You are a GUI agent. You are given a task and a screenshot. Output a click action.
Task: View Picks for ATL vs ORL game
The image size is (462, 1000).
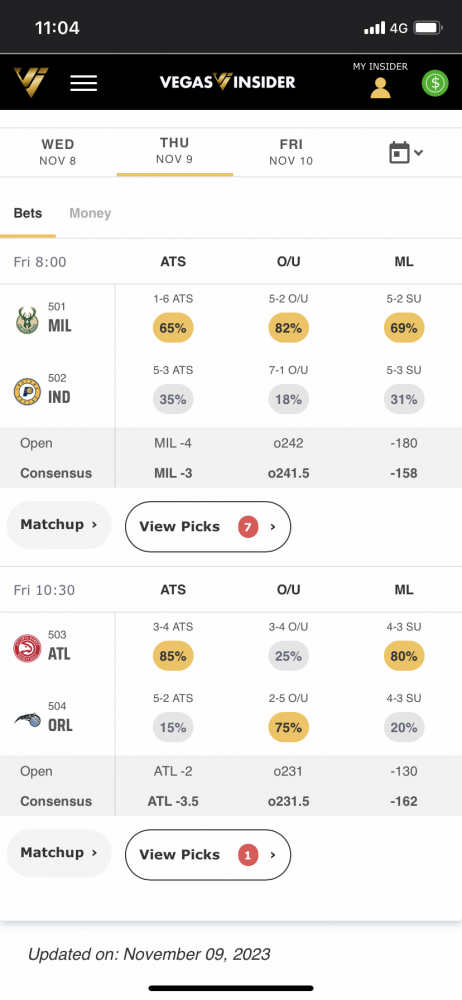click(208, 855)
